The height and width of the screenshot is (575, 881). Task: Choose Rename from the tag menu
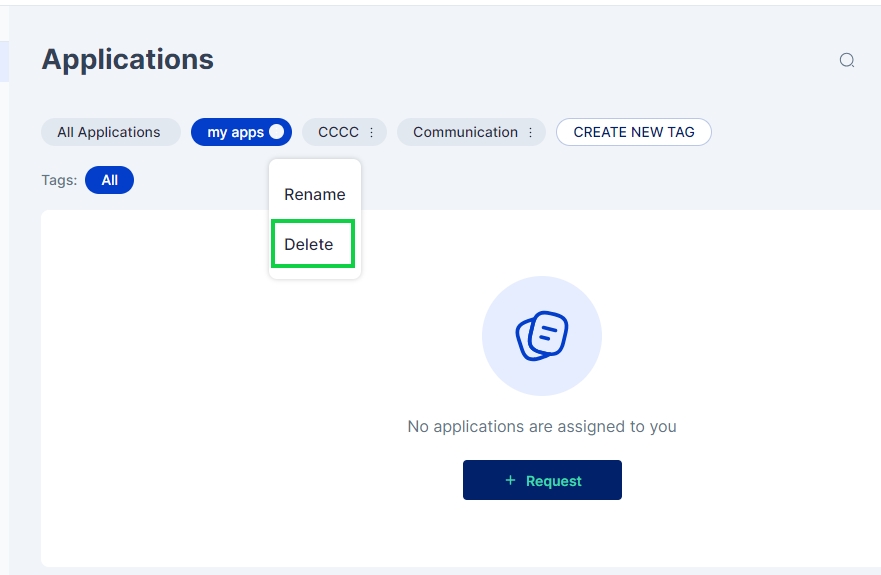[315, 195]
